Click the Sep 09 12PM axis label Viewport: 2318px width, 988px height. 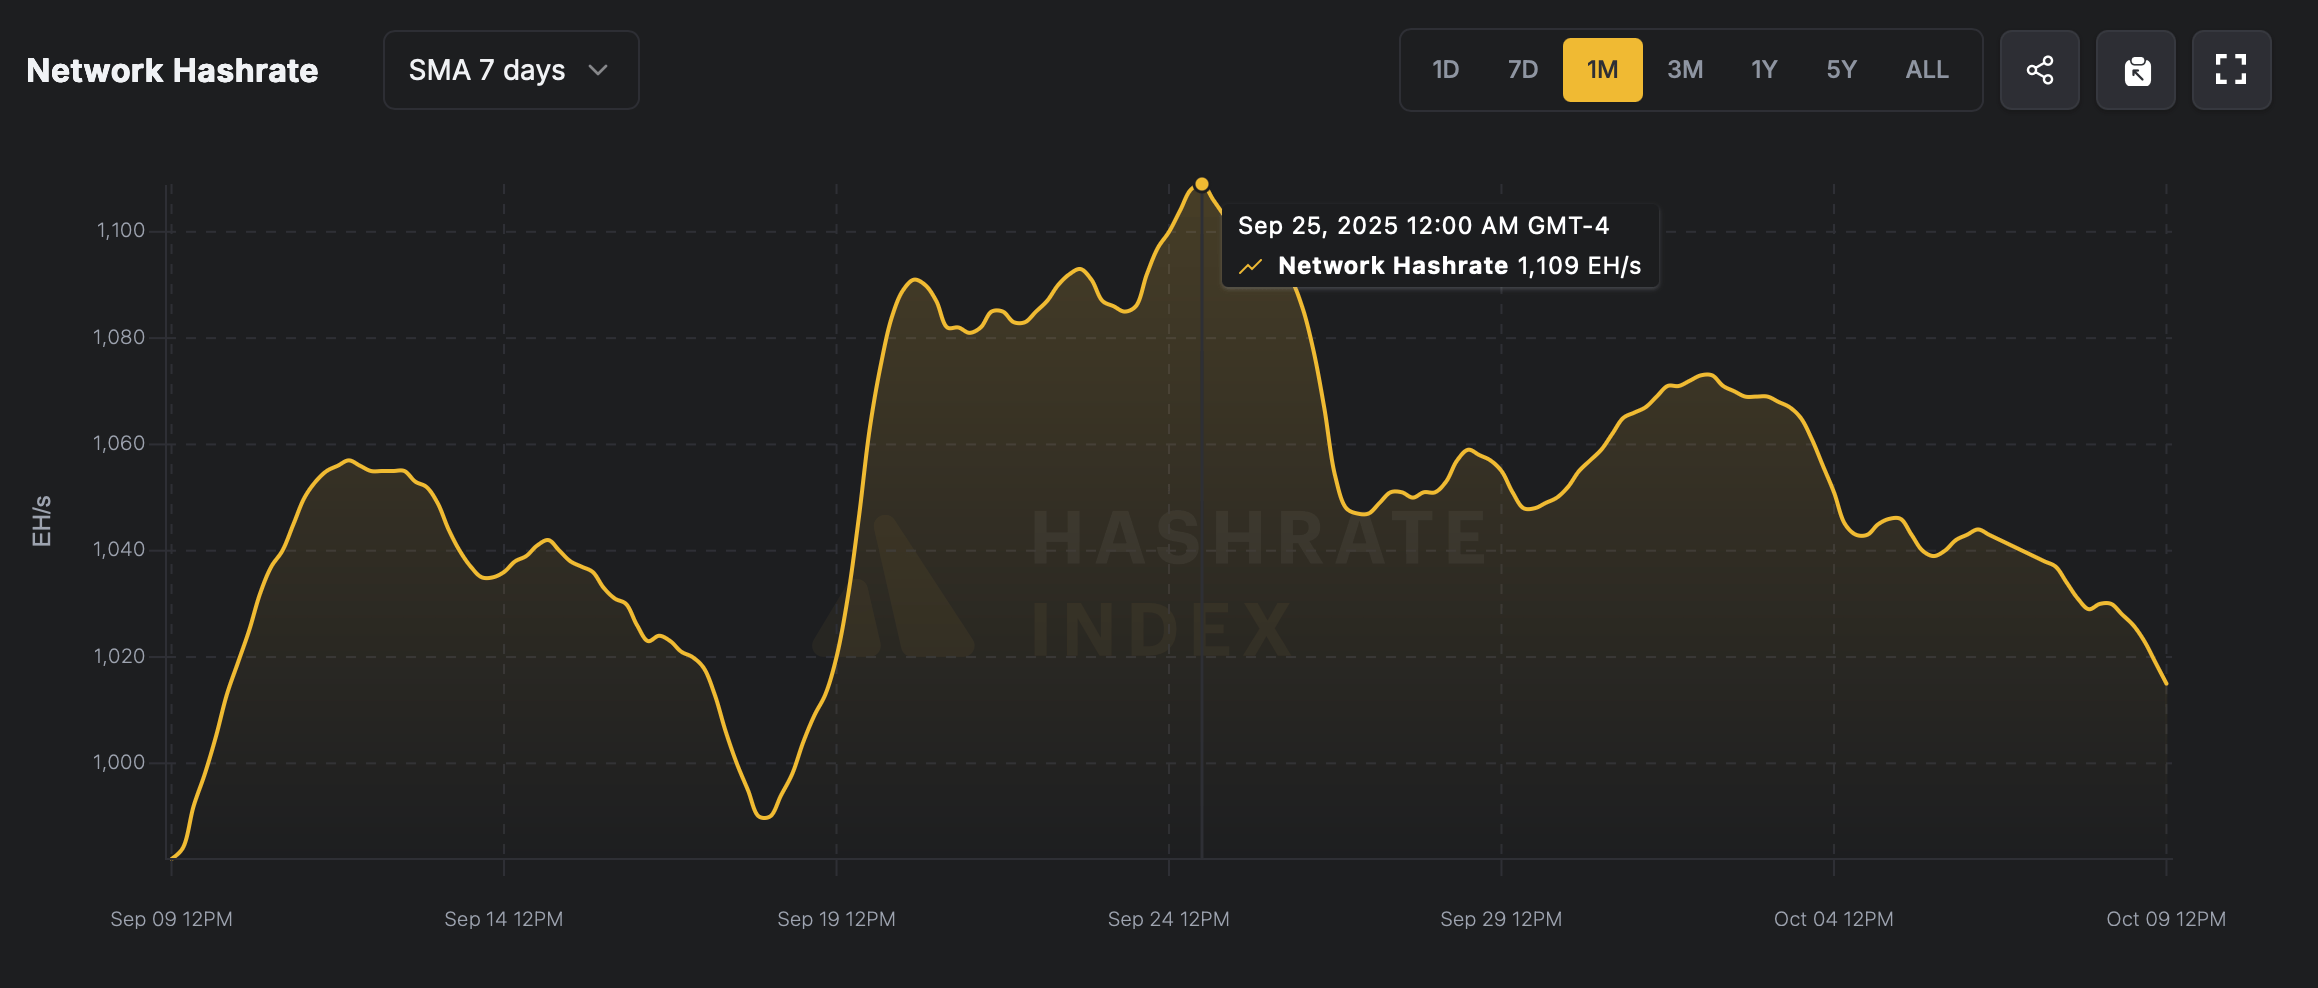[x=171, y=919]
